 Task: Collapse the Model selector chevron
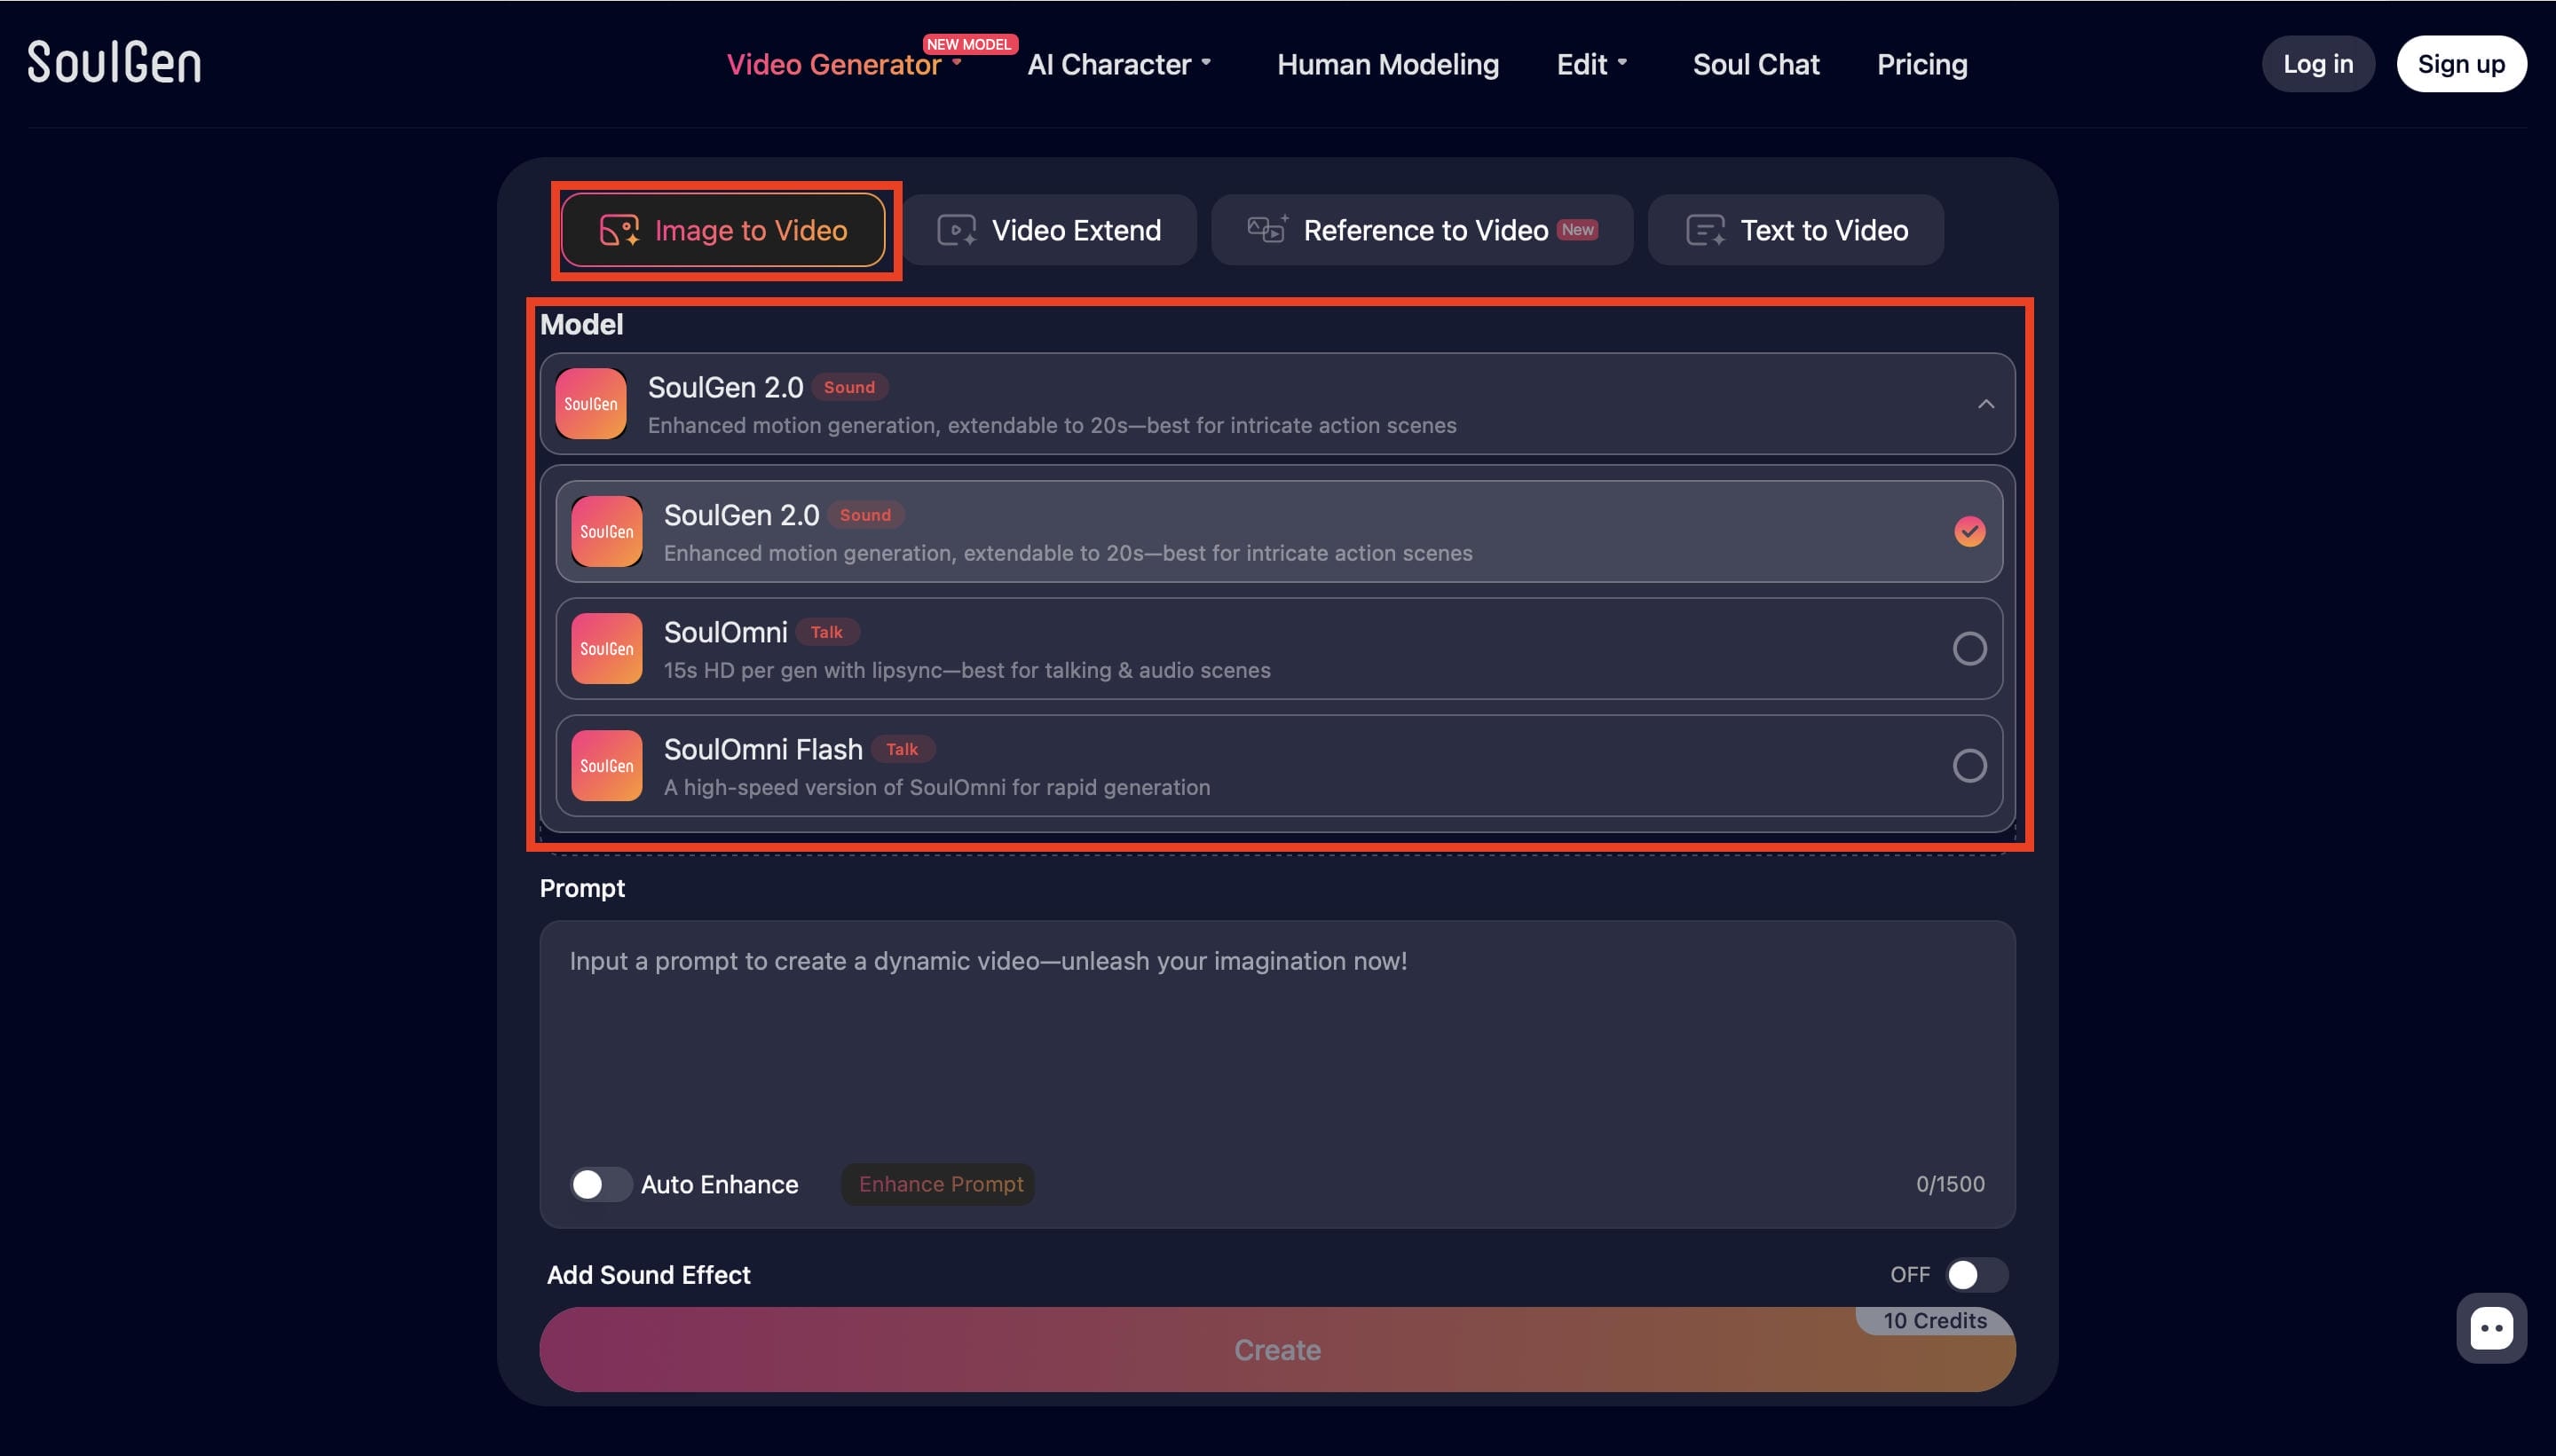point(1985,404)
